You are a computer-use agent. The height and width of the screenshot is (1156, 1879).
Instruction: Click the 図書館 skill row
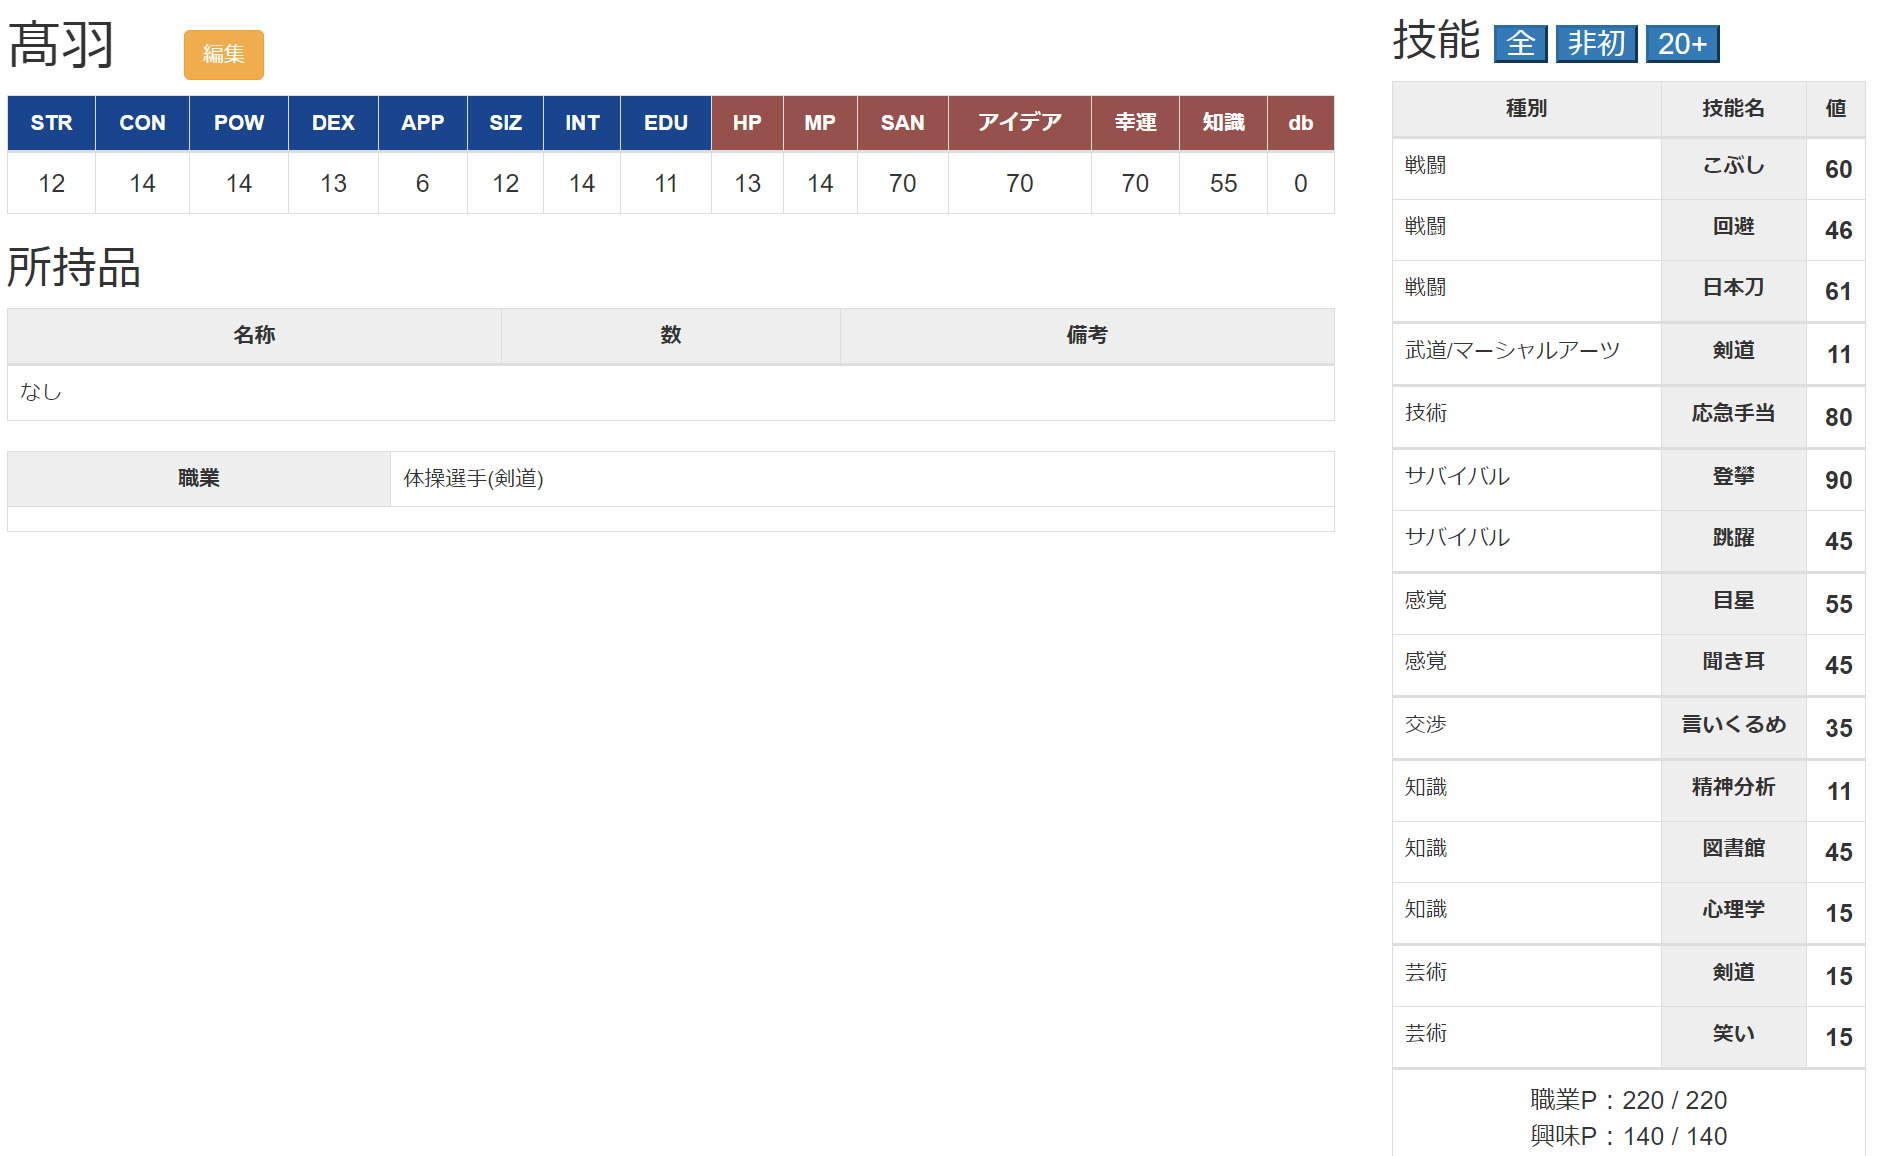pyautogui.click(x=1733, y=849)
